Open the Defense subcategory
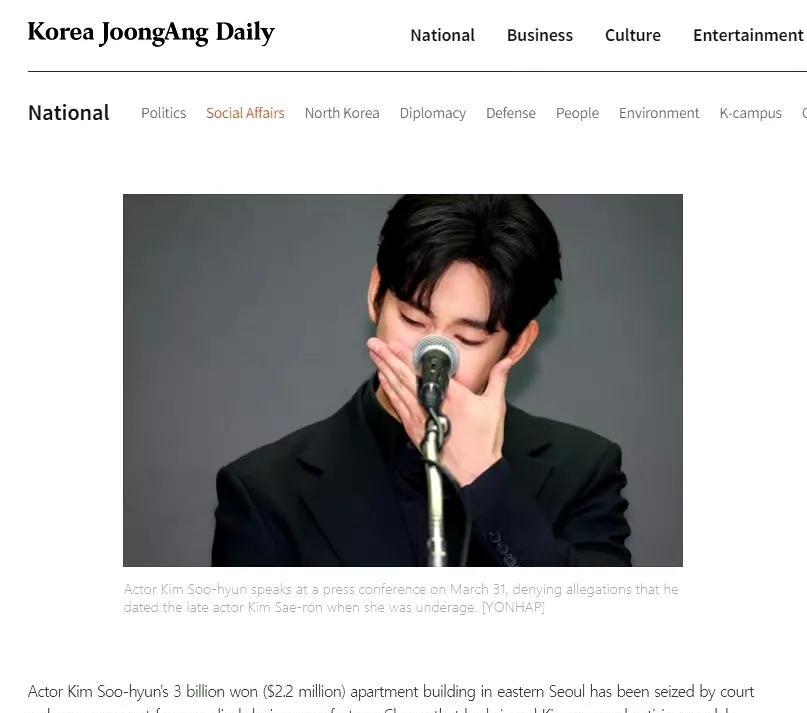Viewport: 807px width, 713px height. [511, 113]
